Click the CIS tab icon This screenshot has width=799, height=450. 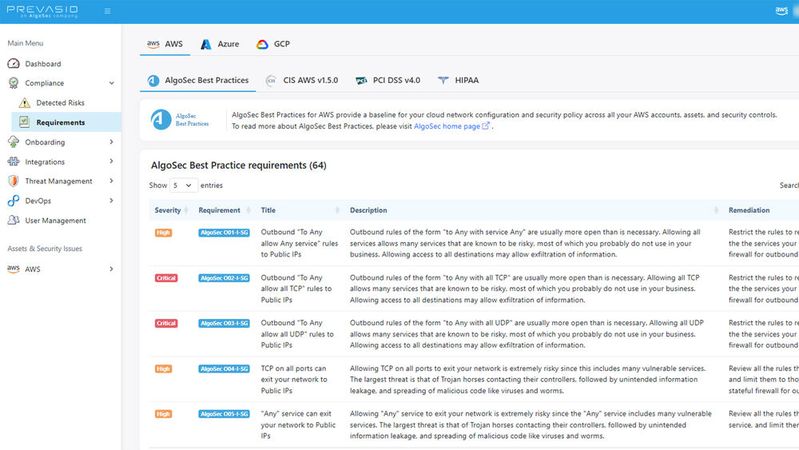click(271, 81)
